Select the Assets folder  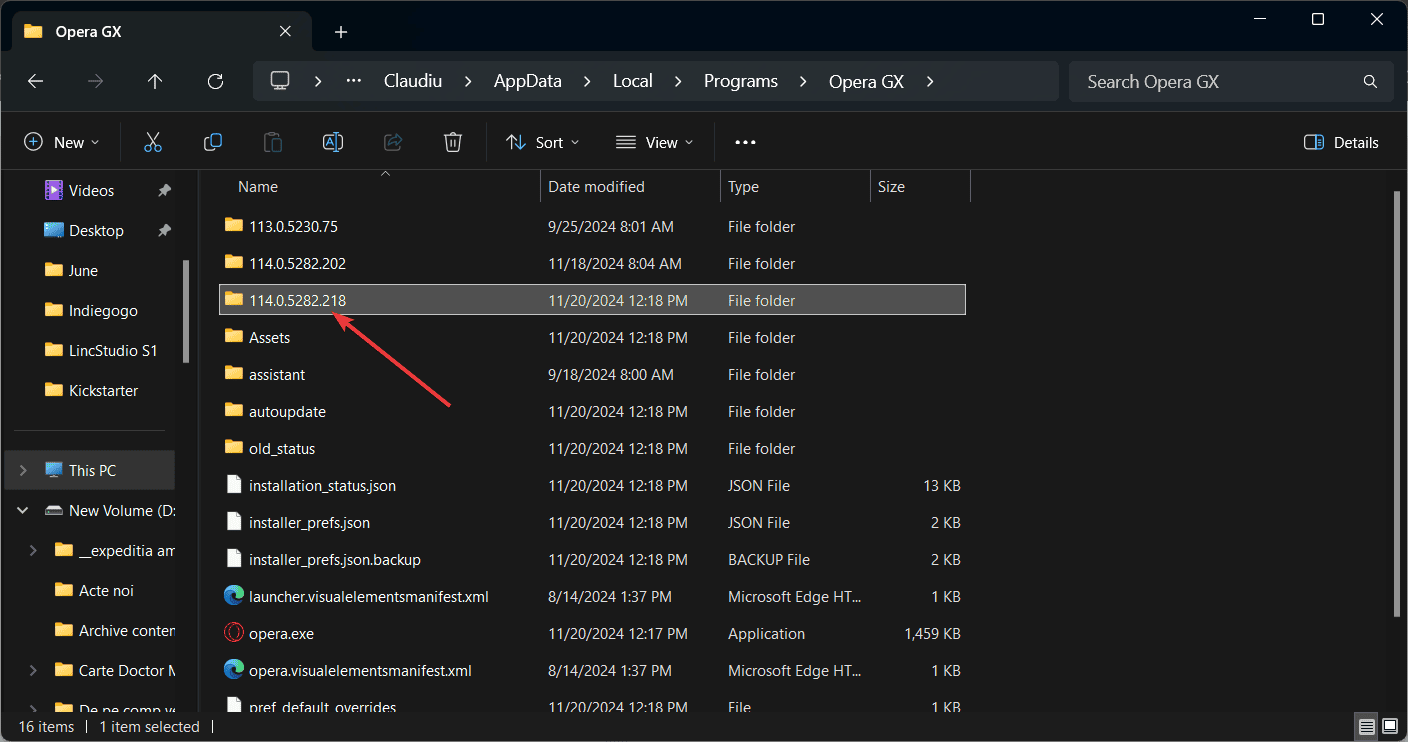pos(592,338)
